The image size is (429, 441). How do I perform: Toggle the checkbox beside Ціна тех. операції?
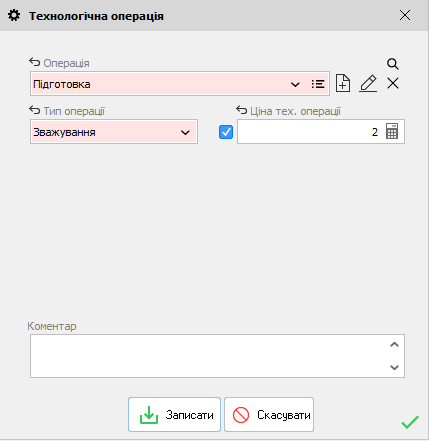pos(226,132)
